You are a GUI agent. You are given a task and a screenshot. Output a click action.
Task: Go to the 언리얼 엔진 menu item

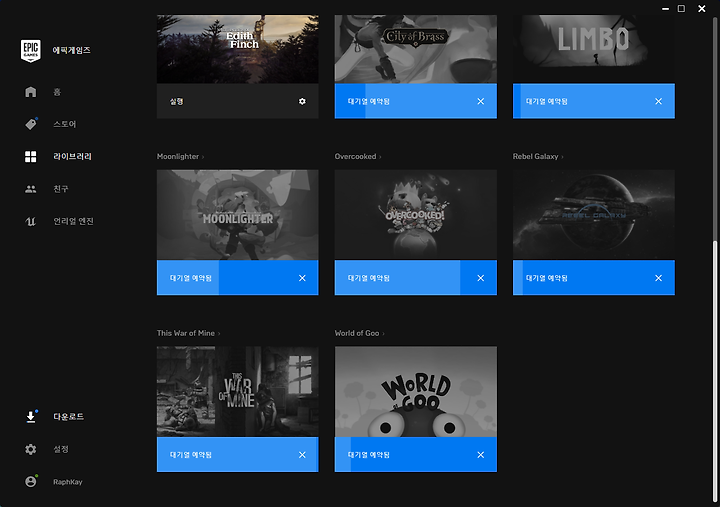point(73,221)
